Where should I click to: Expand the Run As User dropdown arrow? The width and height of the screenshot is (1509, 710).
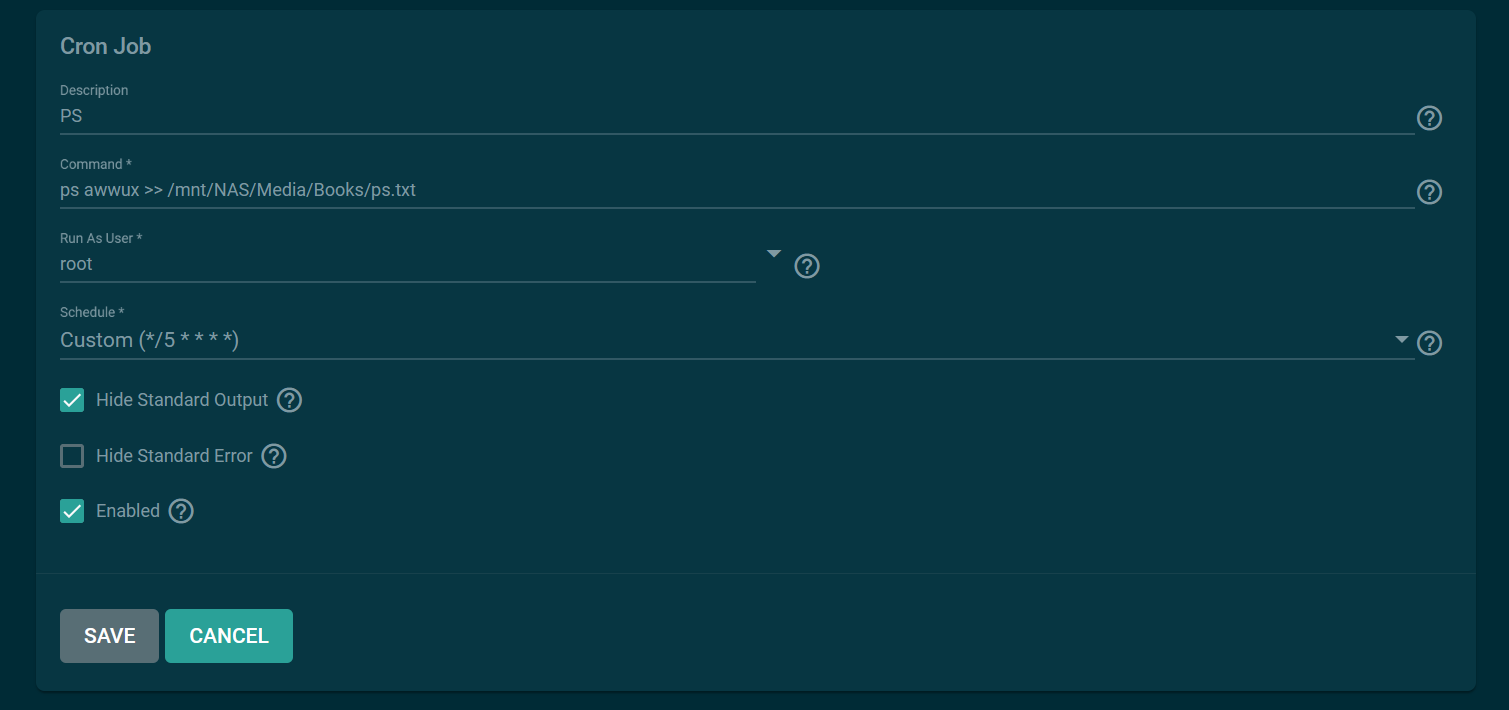773,254
